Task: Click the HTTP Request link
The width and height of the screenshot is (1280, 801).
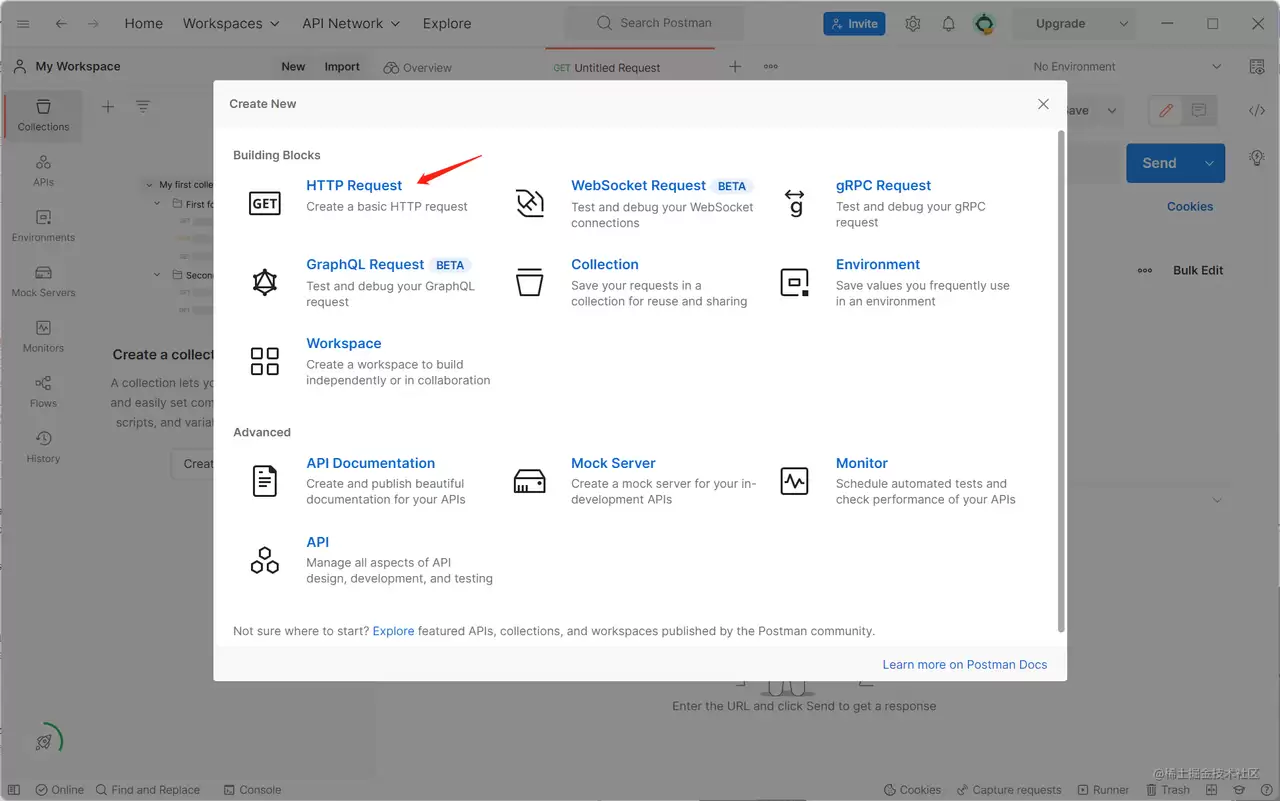Action: (x=354, y=185)
